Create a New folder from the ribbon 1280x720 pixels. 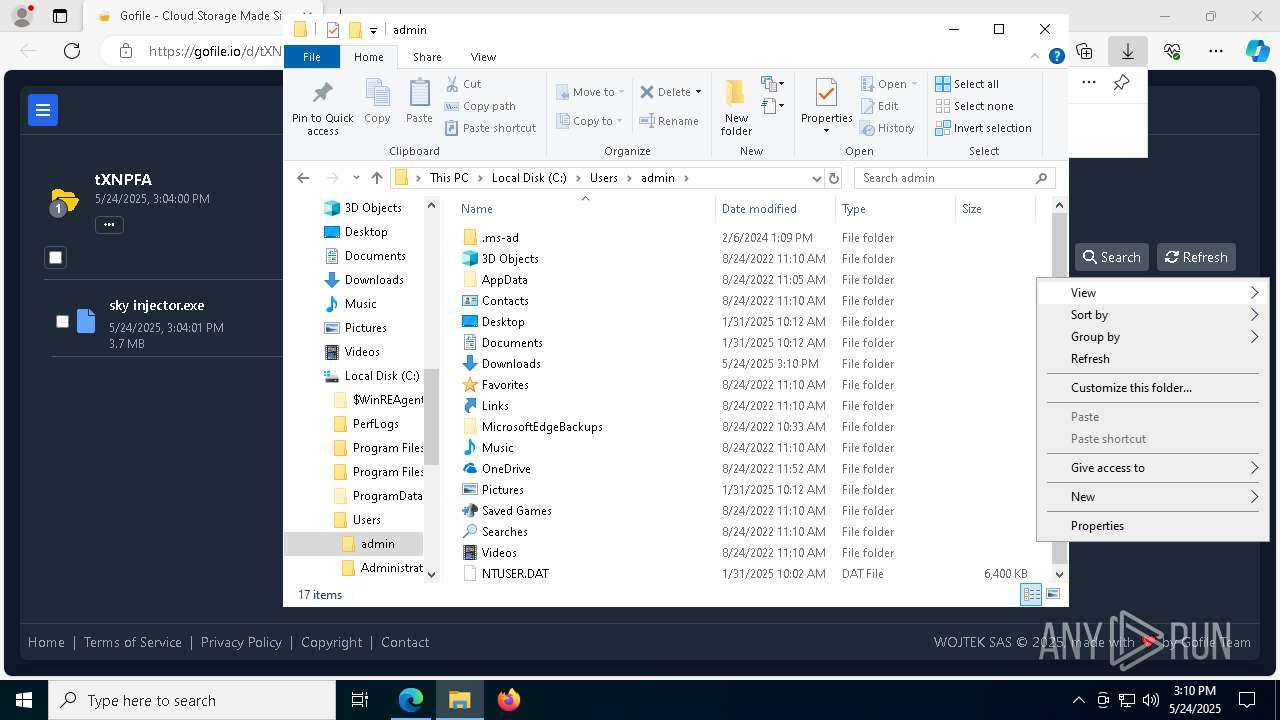point(736,107)
